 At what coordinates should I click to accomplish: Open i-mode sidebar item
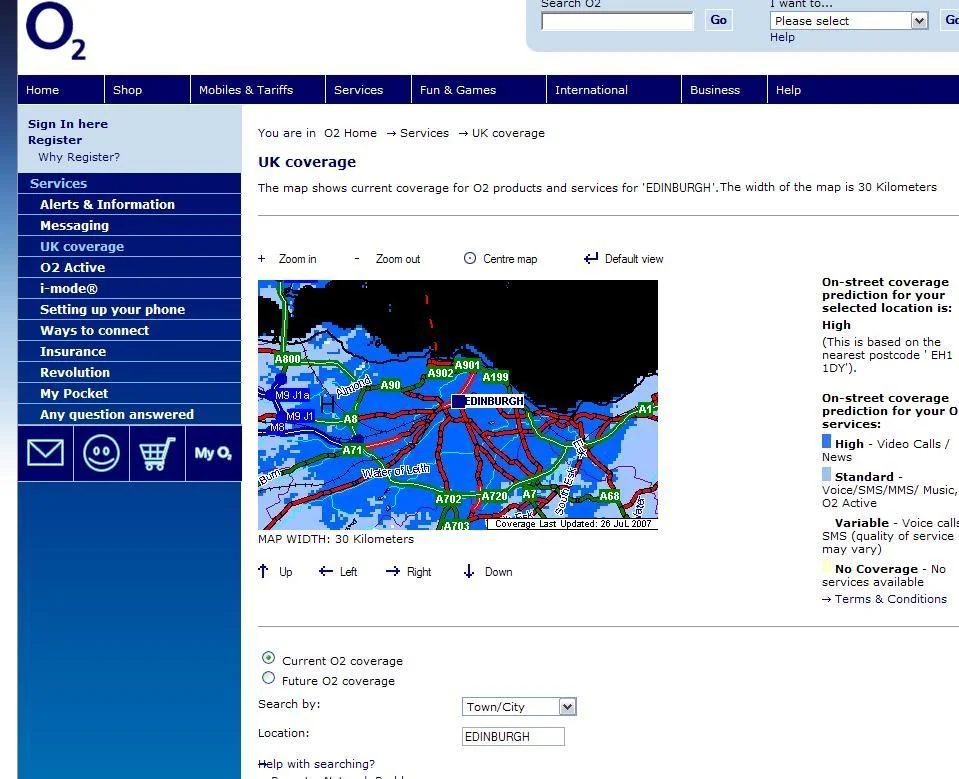pyautogui.click(x=130, y=289)
